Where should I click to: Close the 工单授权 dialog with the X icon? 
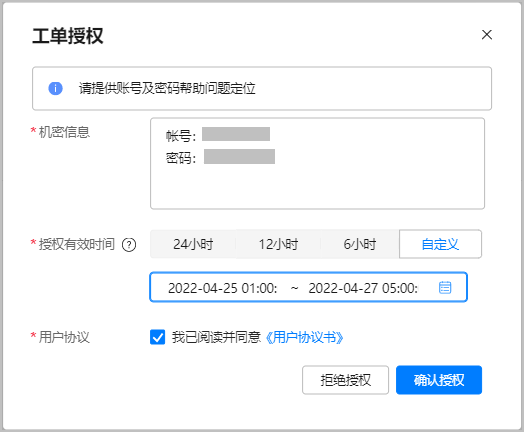pyautogui.click(x=487, y=34)
